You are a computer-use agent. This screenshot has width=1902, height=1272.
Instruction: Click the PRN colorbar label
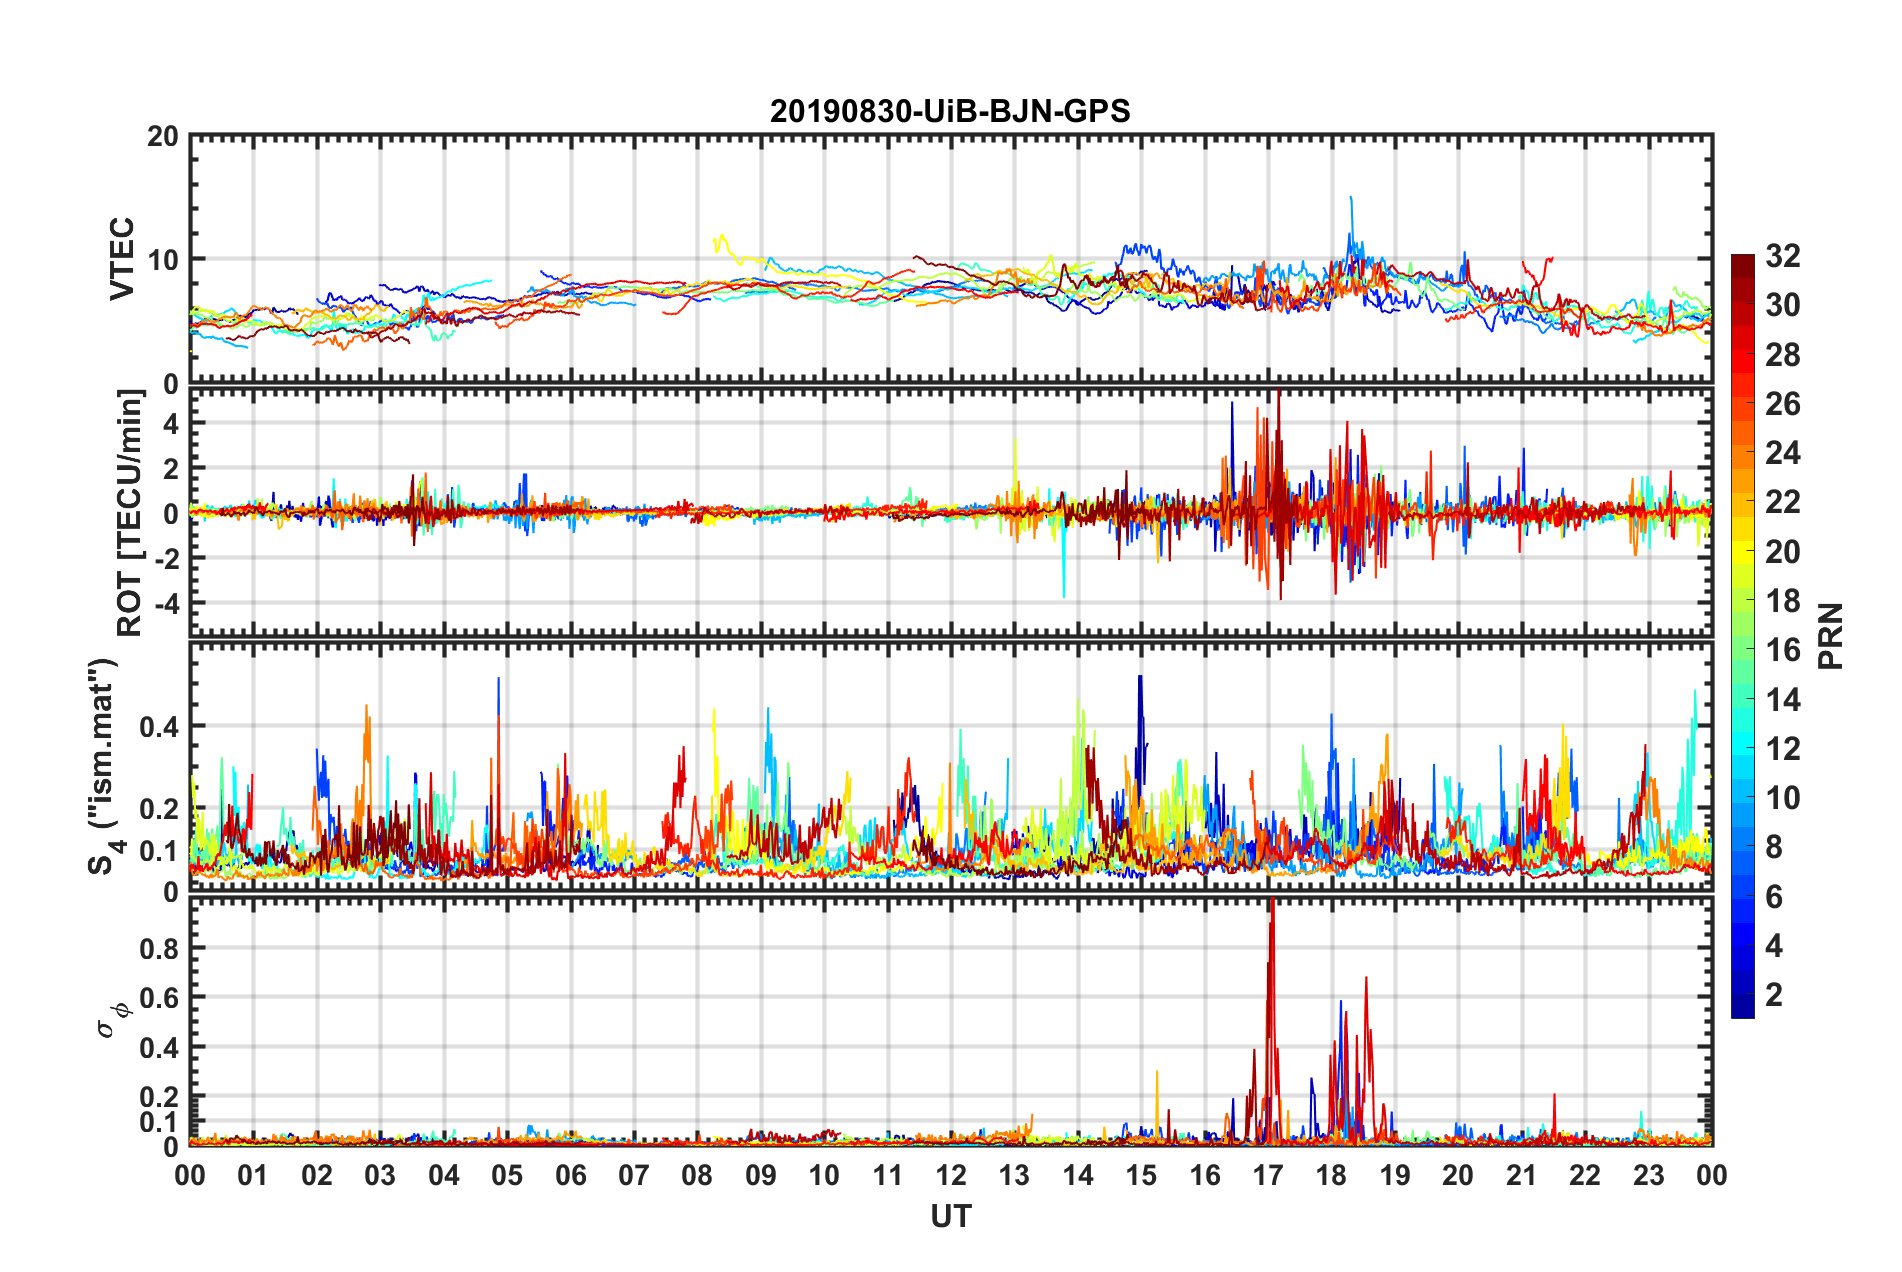pyautogui.click(x=1831, y=636)
